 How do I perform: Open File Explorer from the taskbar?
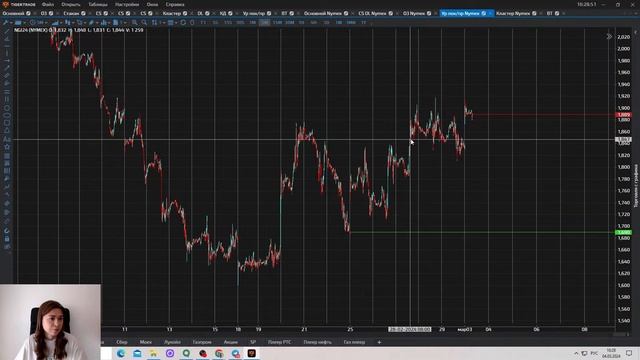(x=153, y=353)
